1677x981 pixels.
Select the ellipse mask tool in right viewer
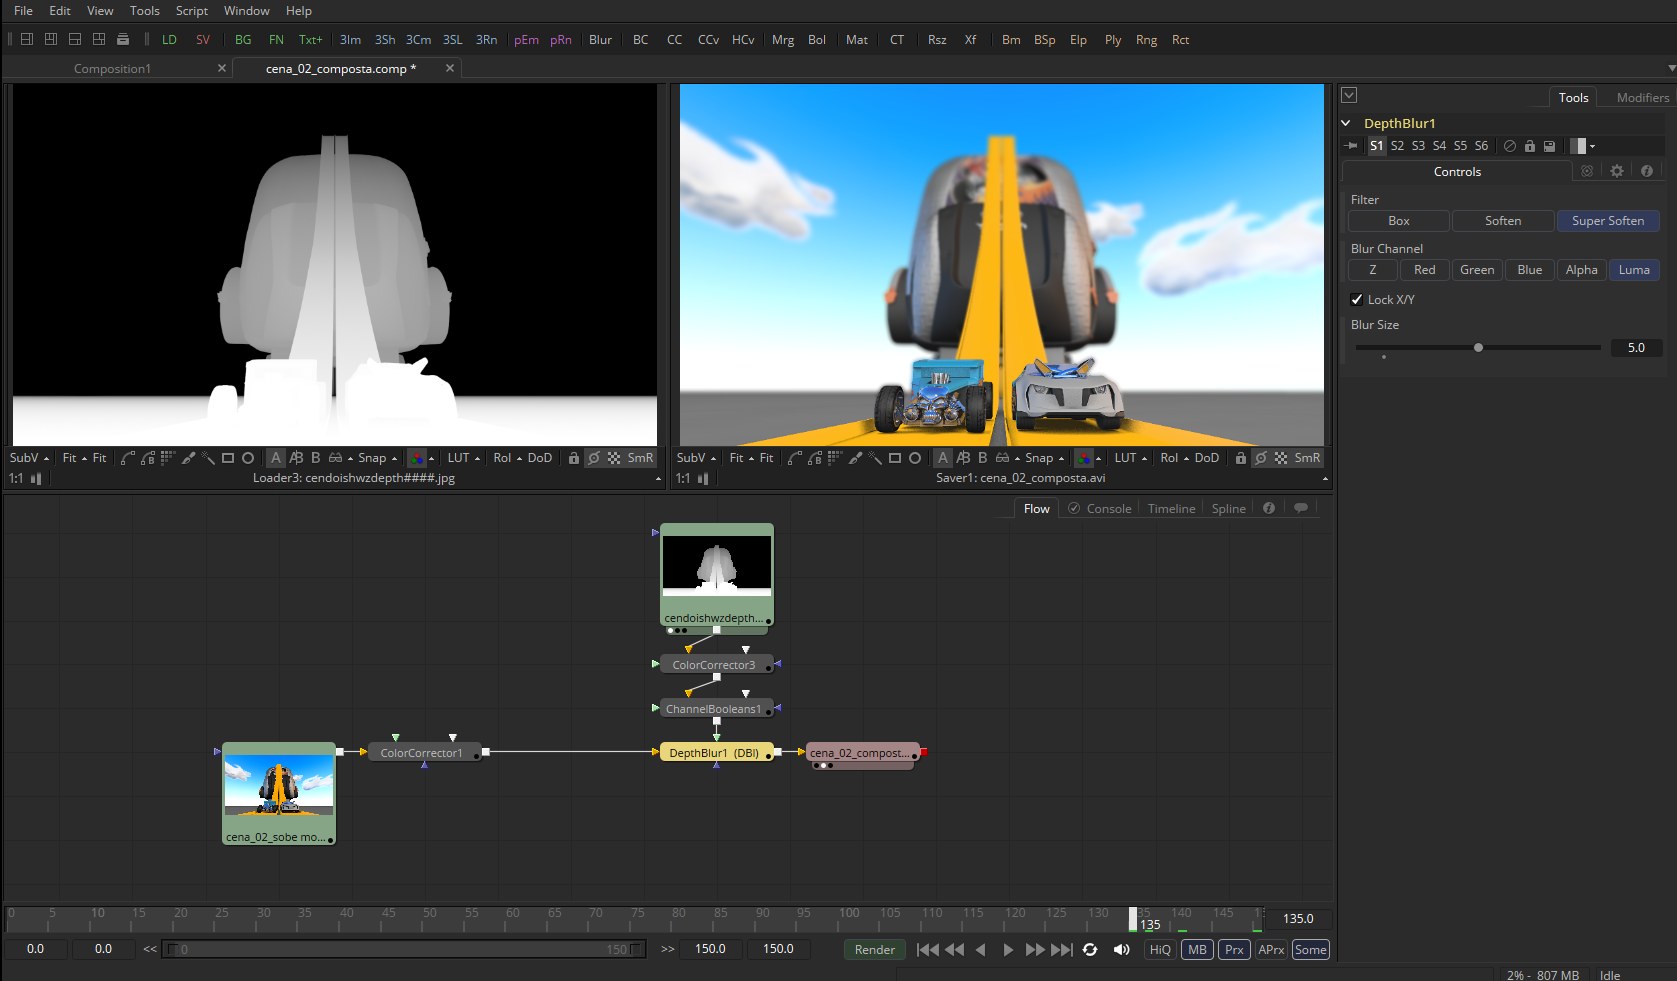pyautogui.click(x=915, y=458)
